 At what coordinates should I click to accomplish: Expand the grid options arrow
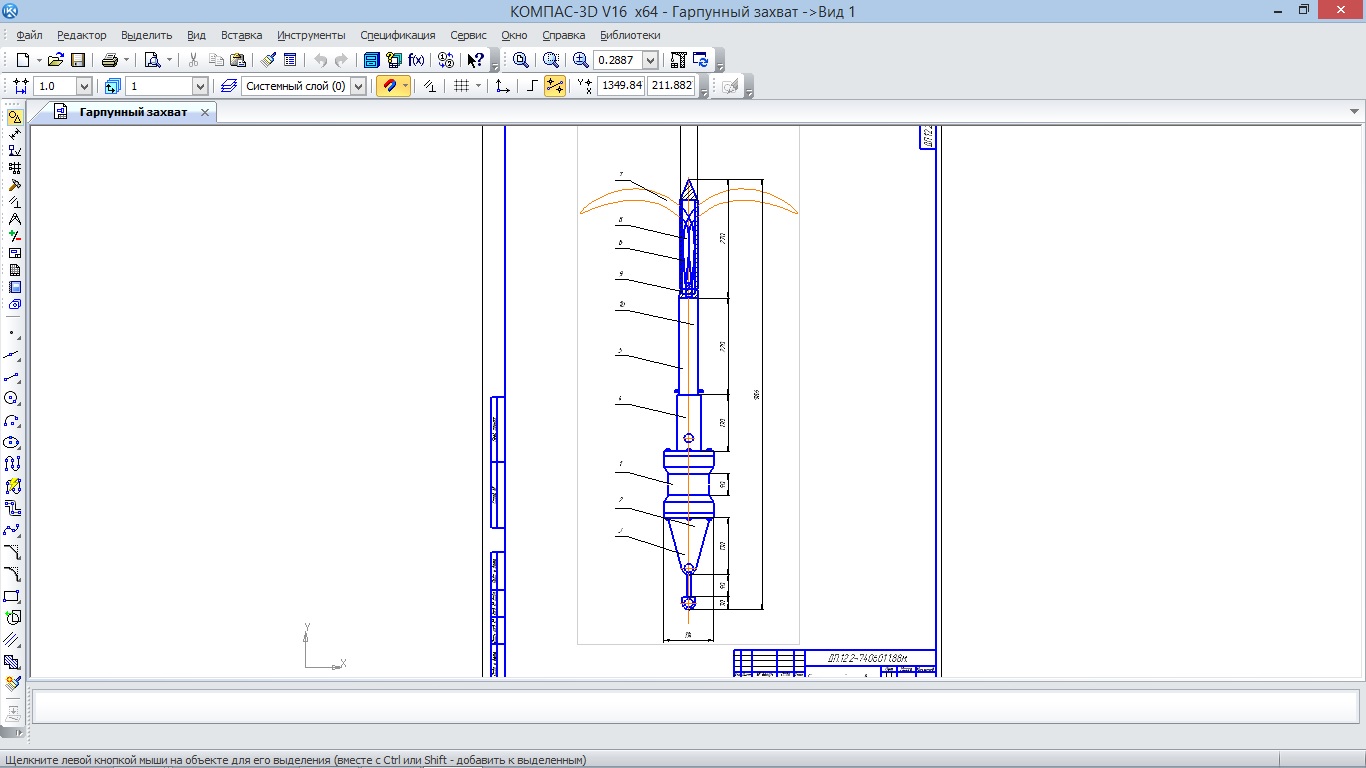click(478, 86)
